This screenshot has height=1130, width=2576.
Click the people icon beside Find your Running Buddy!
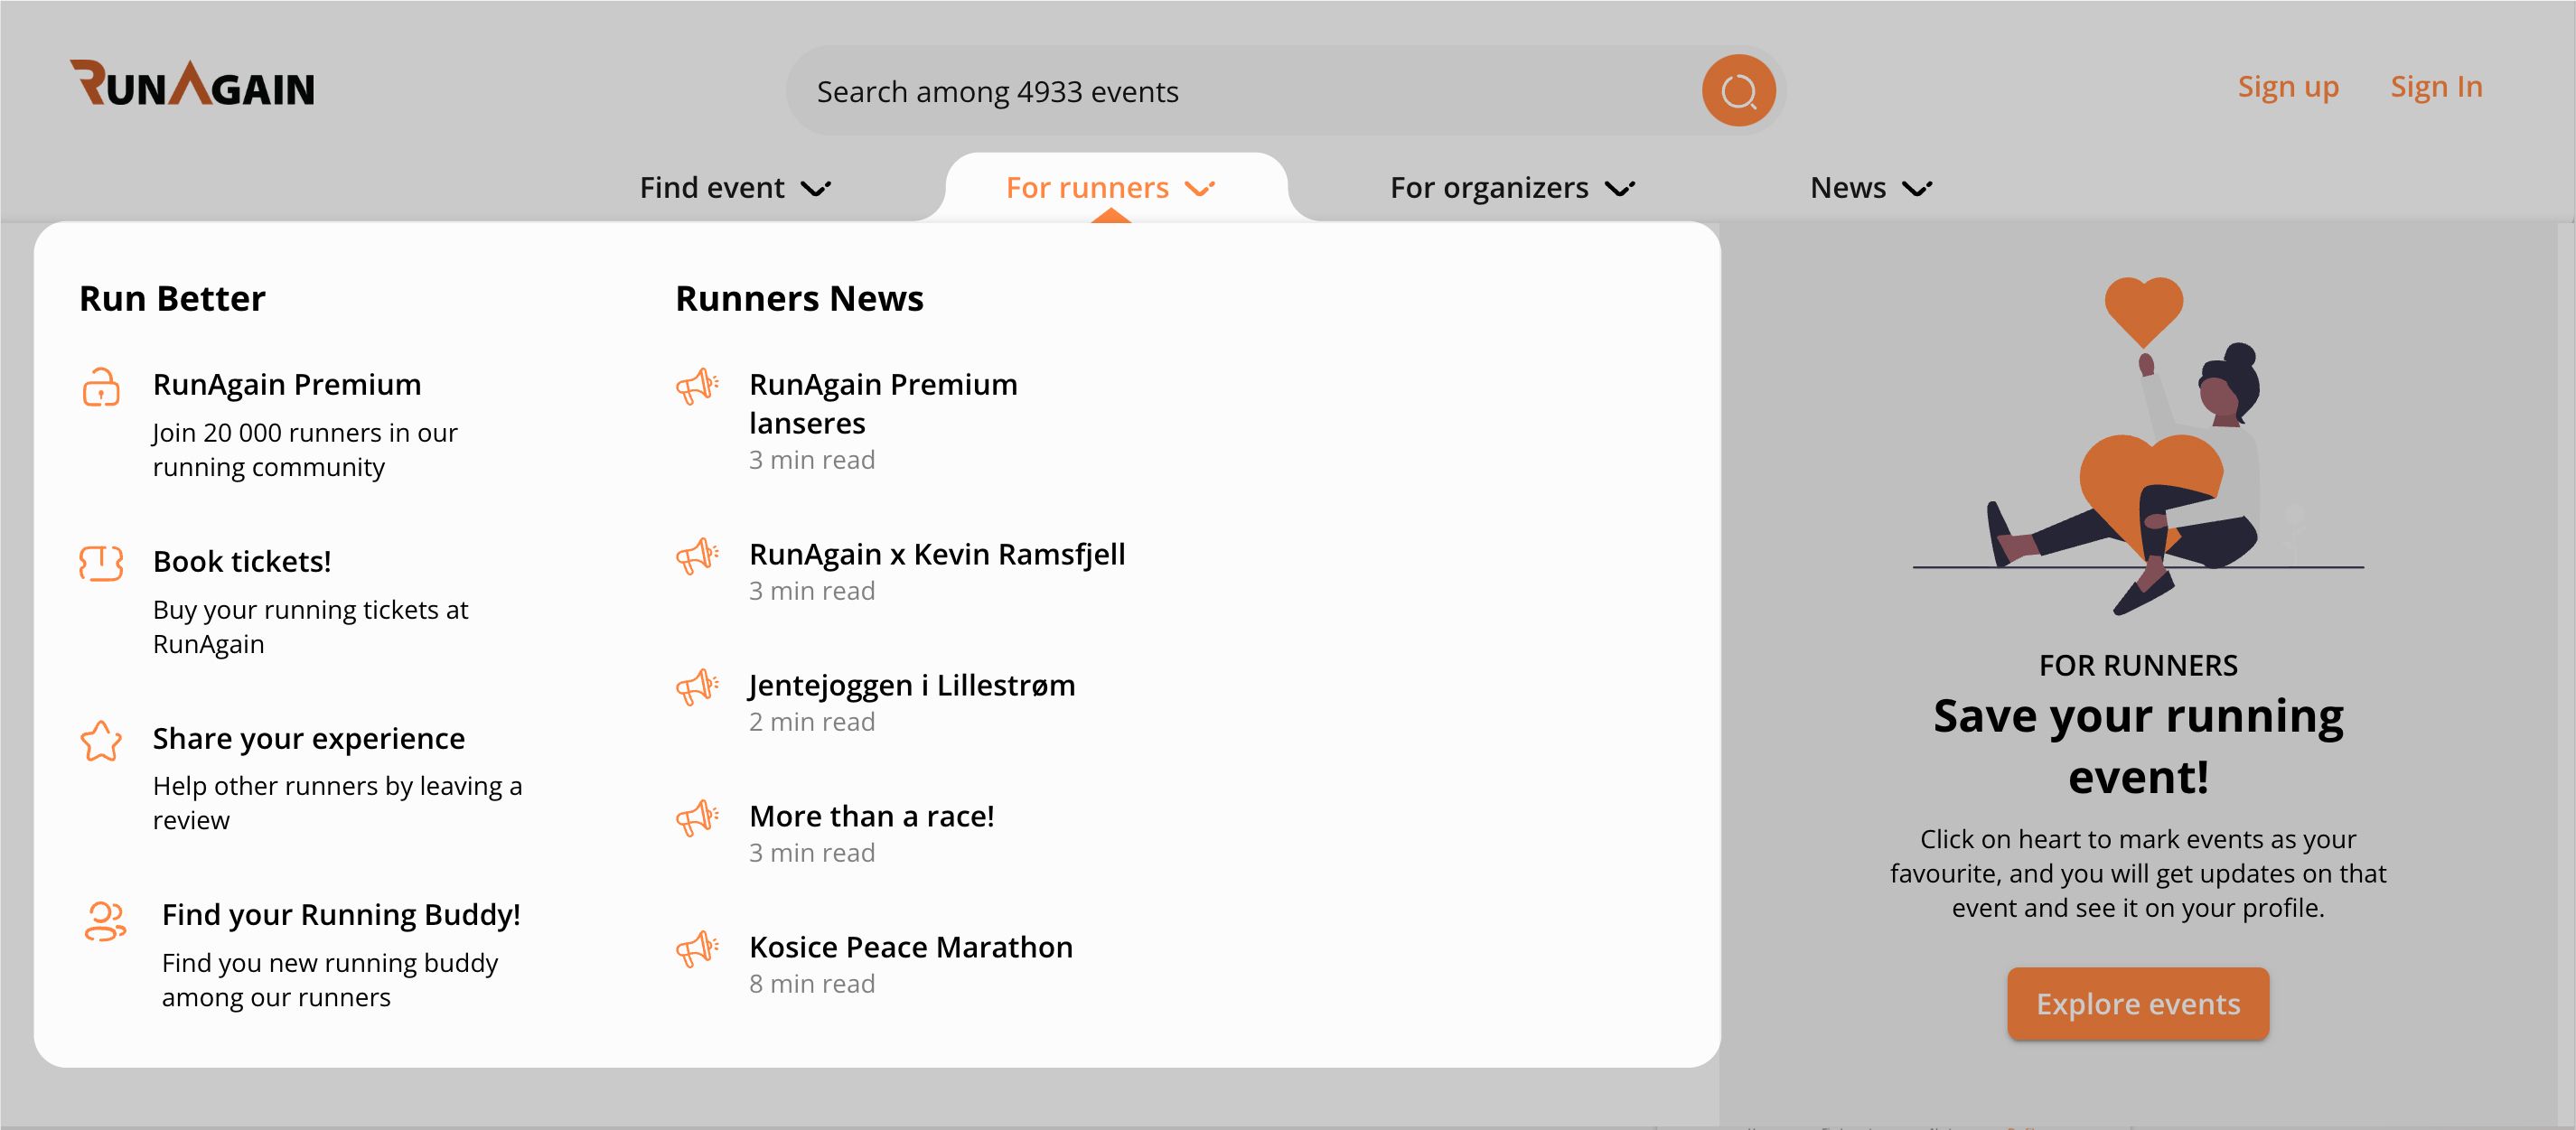[105, 921]
